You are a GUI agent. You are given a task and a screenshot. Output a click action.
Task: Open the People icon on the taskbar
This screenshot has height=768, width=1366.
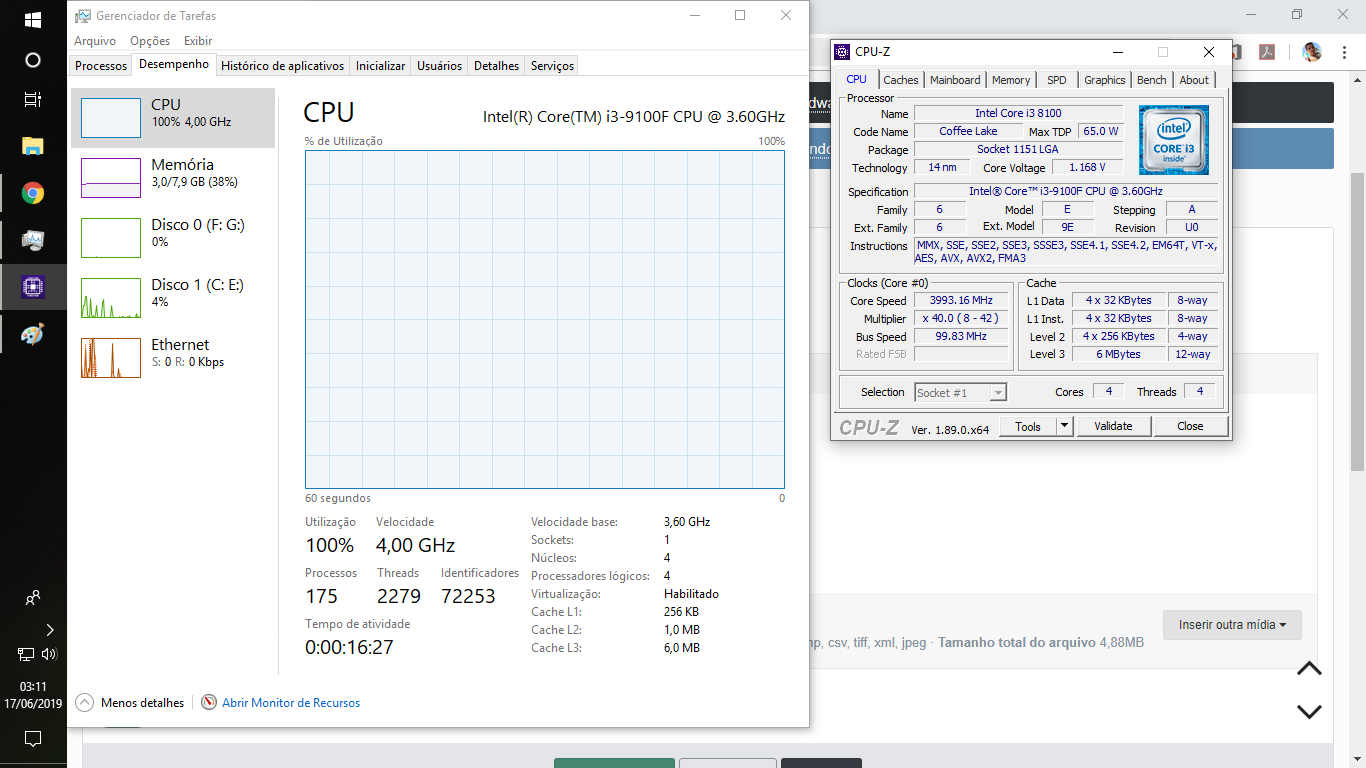[x=33, y=598]
